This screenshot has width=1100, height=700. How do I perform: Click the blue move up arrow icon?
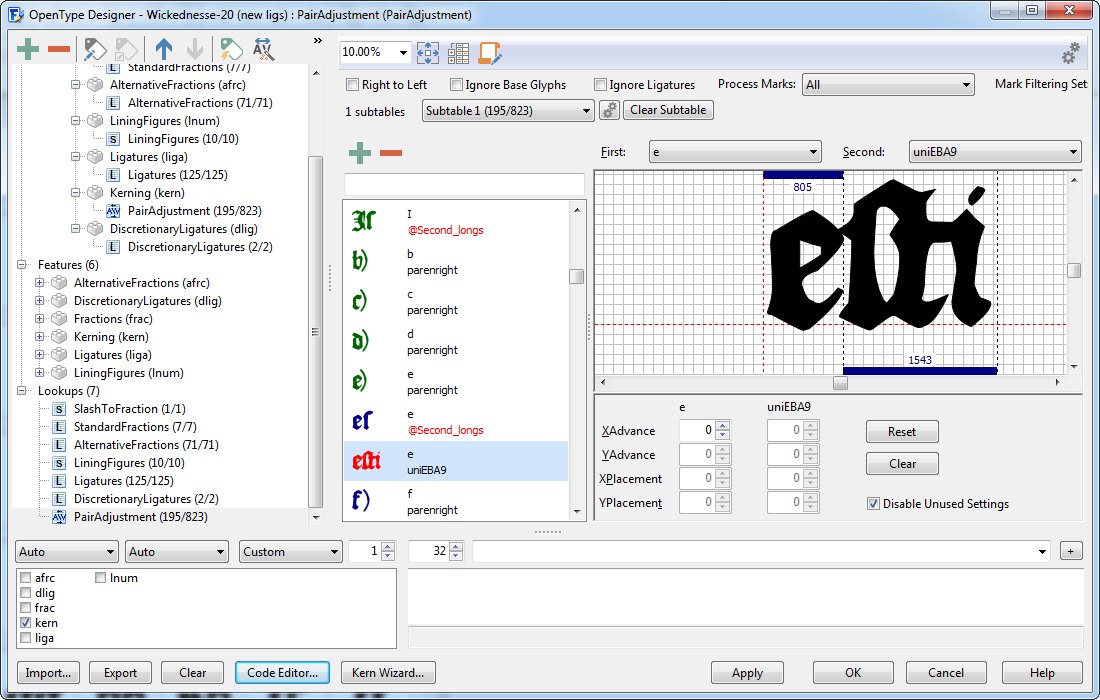(x=164, y=49)
